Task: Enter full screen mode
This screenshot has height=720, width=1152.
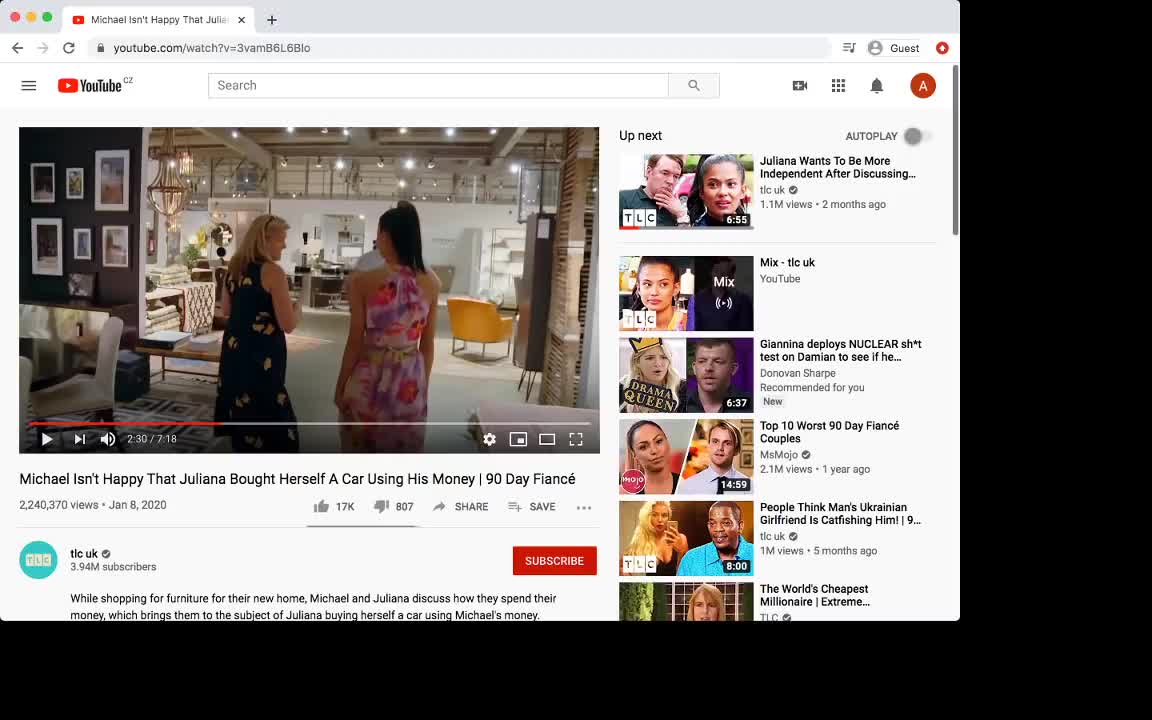Action: click(576, 439)
